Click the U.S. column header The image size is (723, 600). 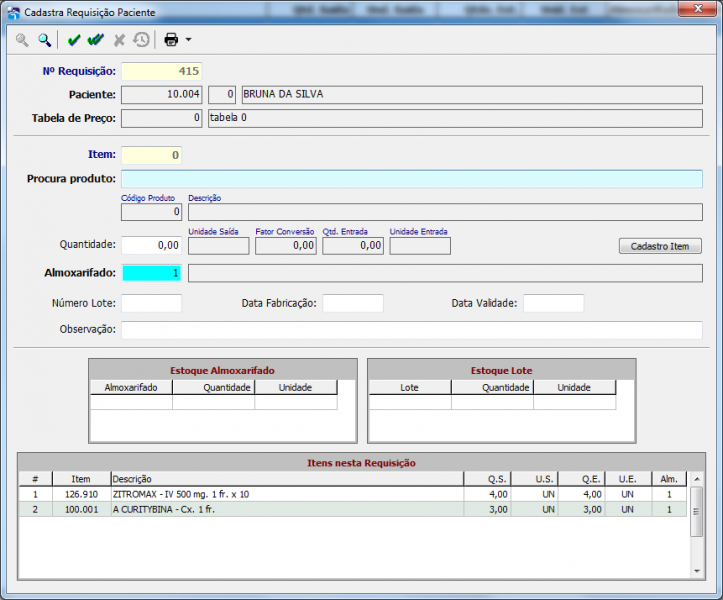coord(535,479)
